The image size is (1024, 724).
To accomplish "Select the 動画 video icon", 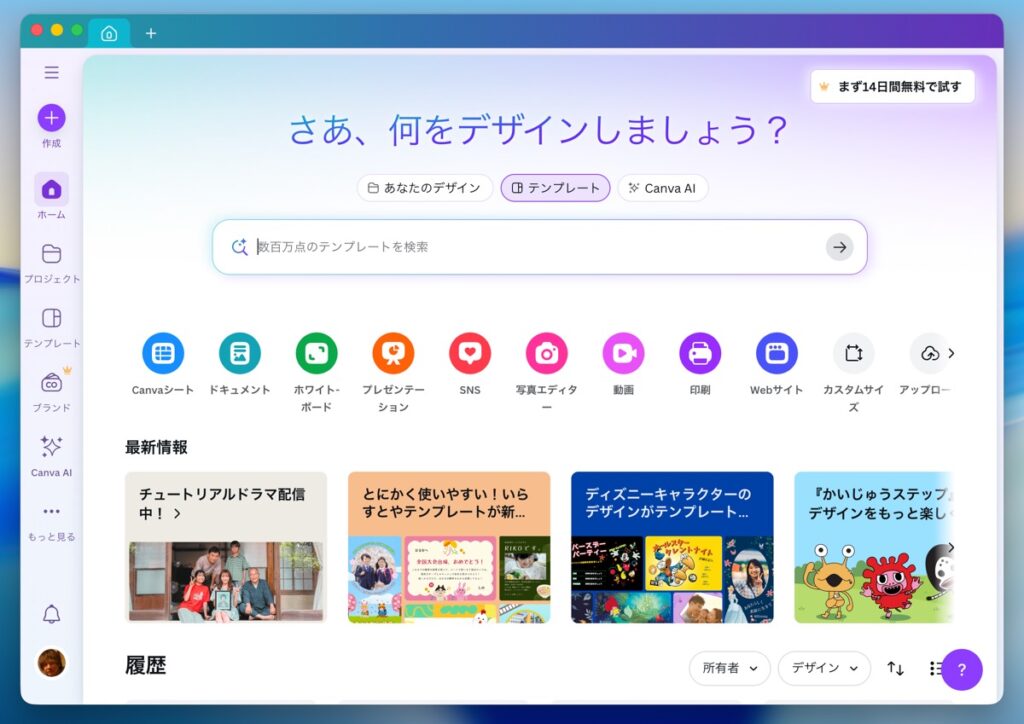I will pyautogui.click(x=623, y=353).
